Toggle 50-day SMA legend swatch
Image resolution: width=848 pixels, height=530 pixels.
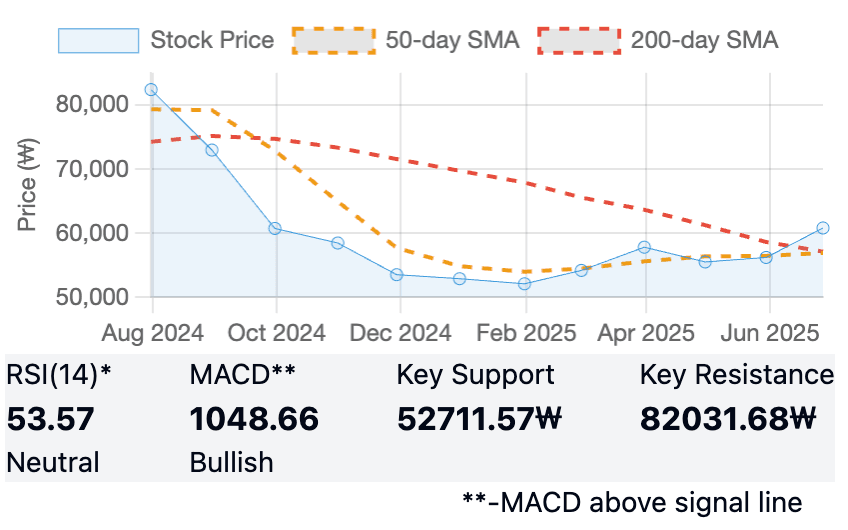(x=333, y=40)
